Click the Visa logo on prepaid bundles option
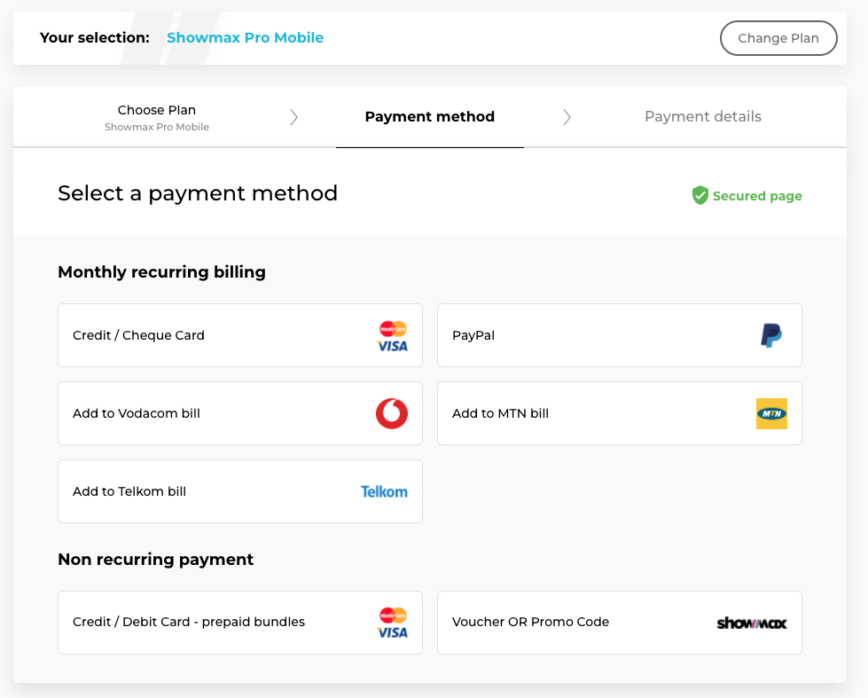The image size is (868, 698). pos(392,623)
